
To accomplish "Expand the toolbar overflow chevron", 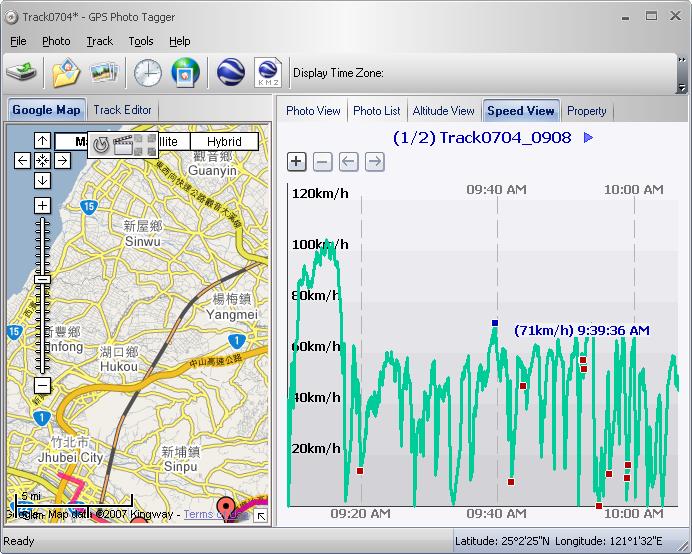I will (682, 60).
